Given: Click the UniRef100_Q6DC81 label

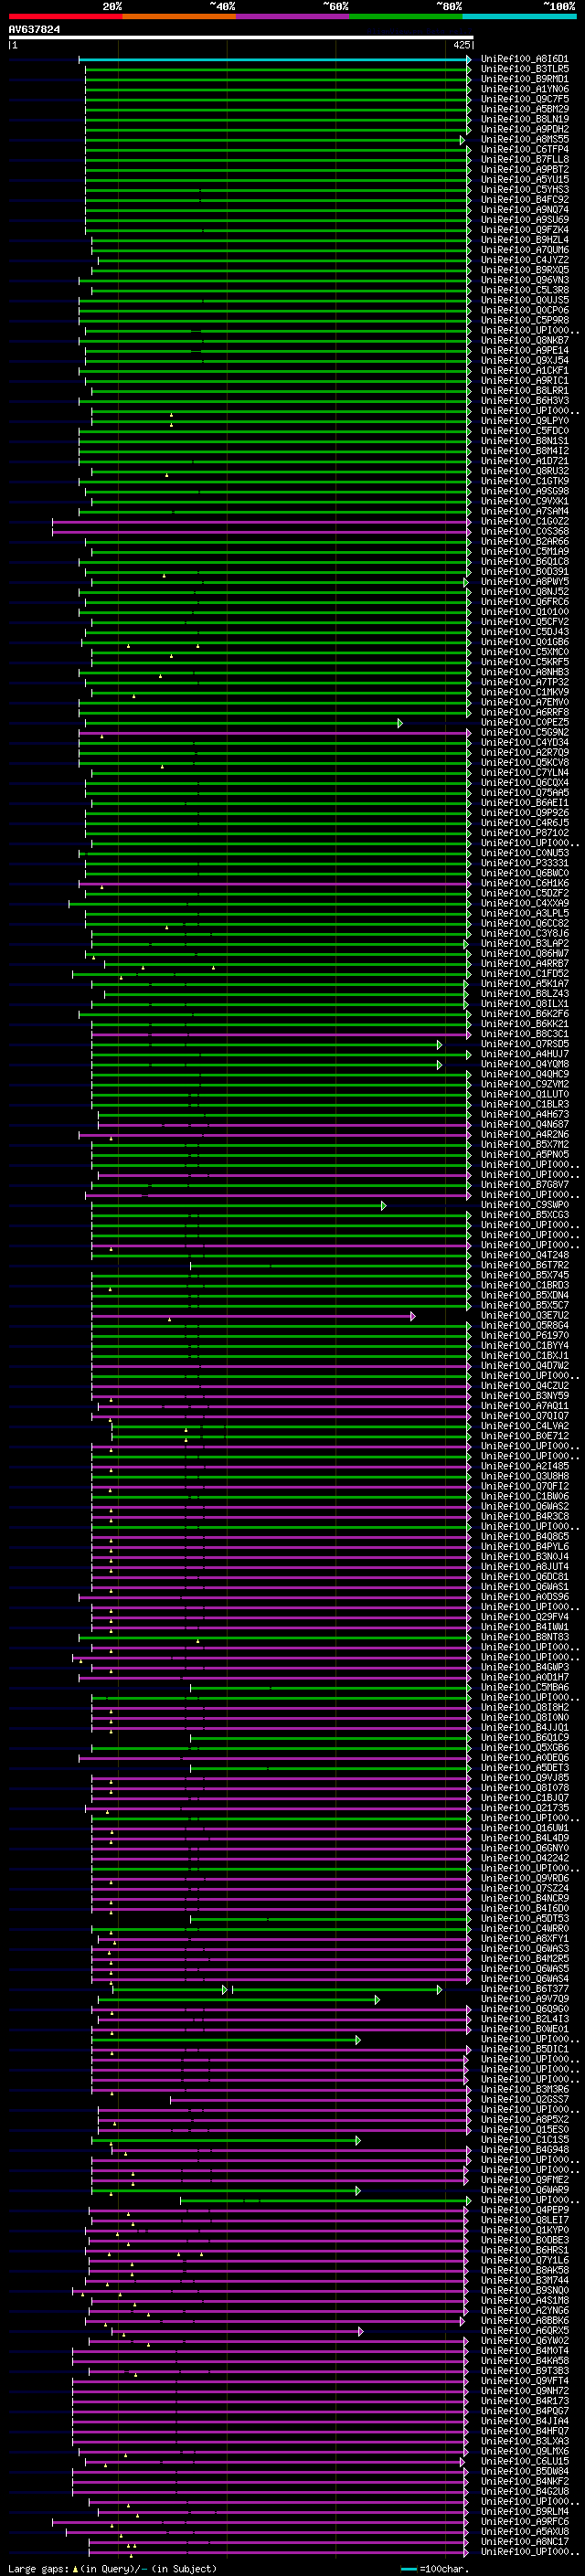Looking at the screenshot, I should coord(524,1577).
